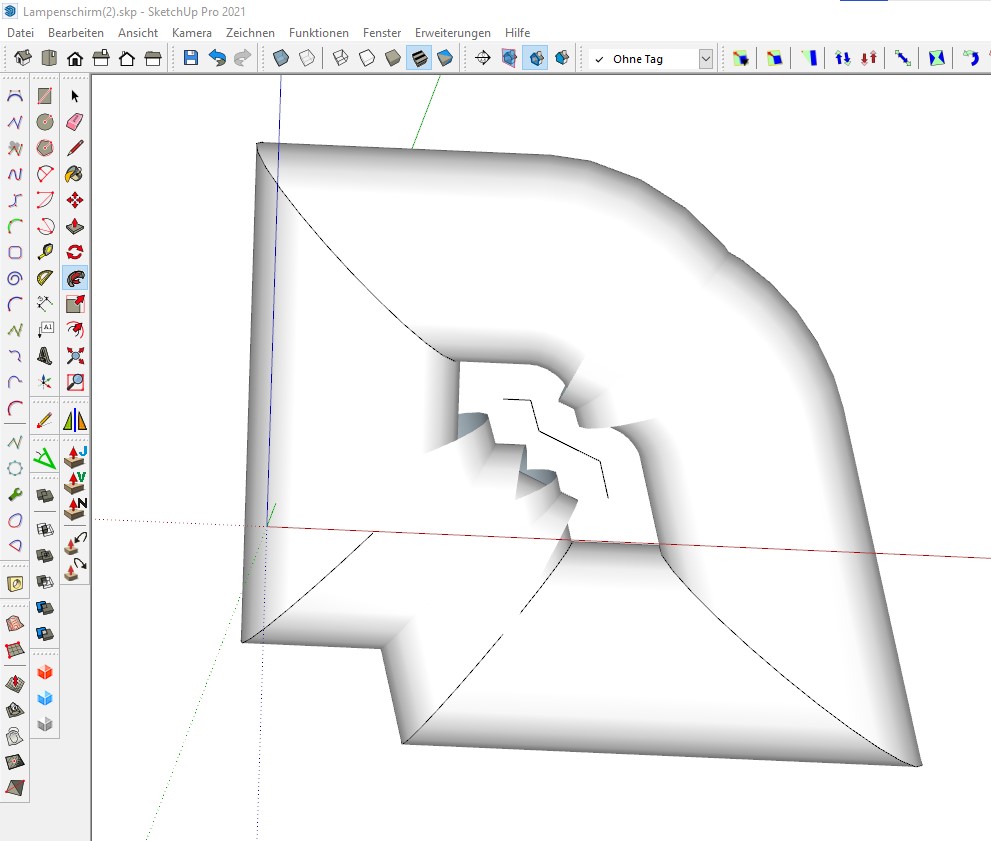Select the Rectangle drawing tool
Viewport: 991px width, 841px height.
coord(45,96)
